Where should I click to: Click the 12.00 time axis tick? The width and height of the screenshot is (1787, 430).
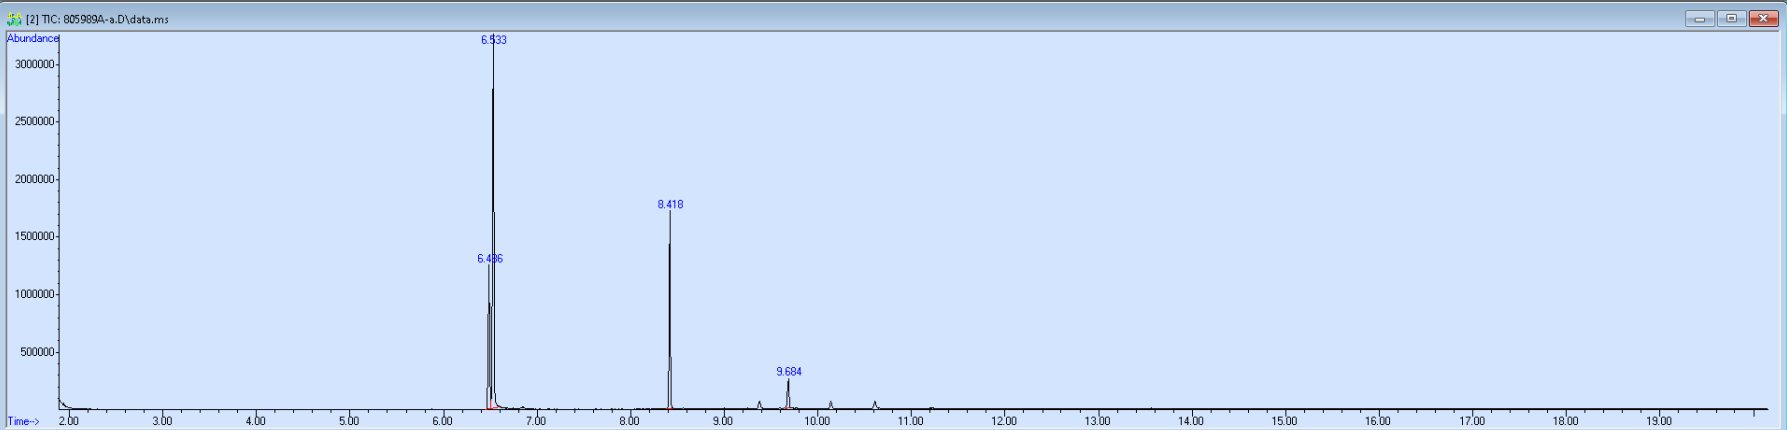[x=1004, y=421]
